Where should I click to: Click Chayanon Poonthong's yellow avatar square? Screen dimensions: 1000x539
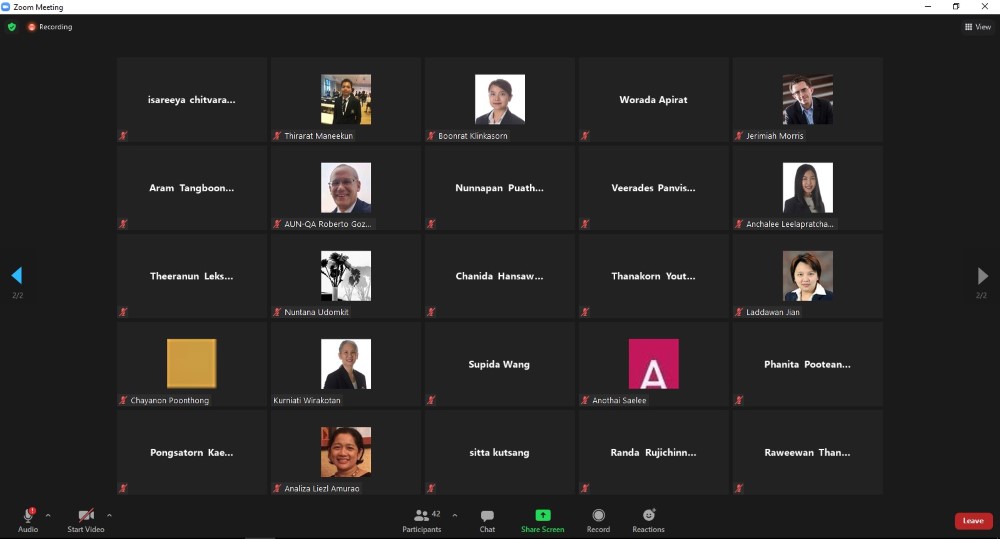(191, 363)
